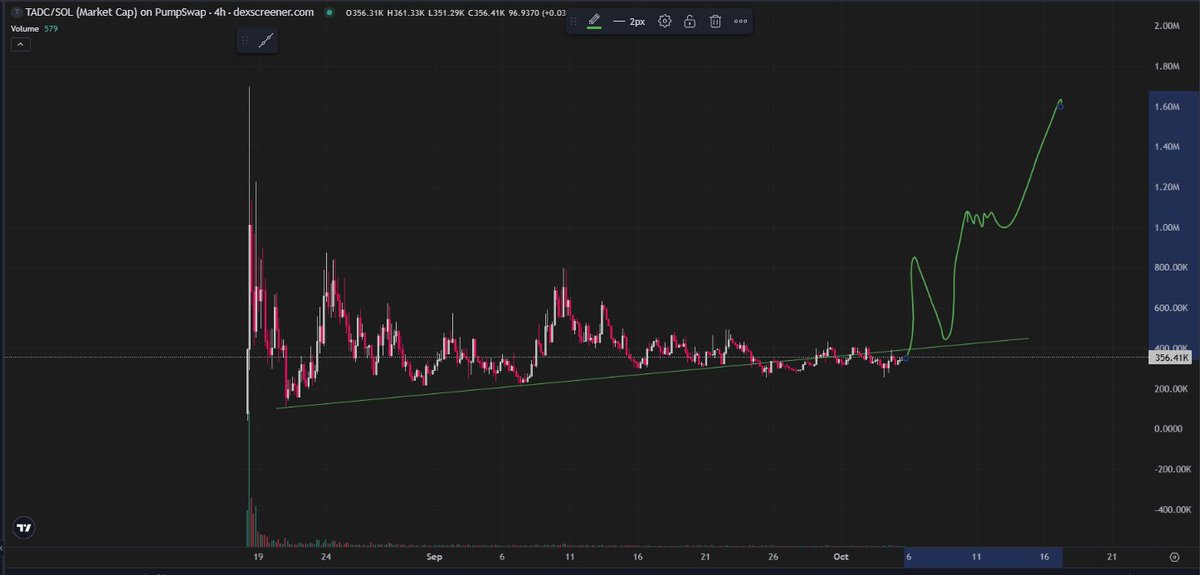Click the 26 date label on time axis
This screenshot has height=575, width=1200.
[774, 556]
